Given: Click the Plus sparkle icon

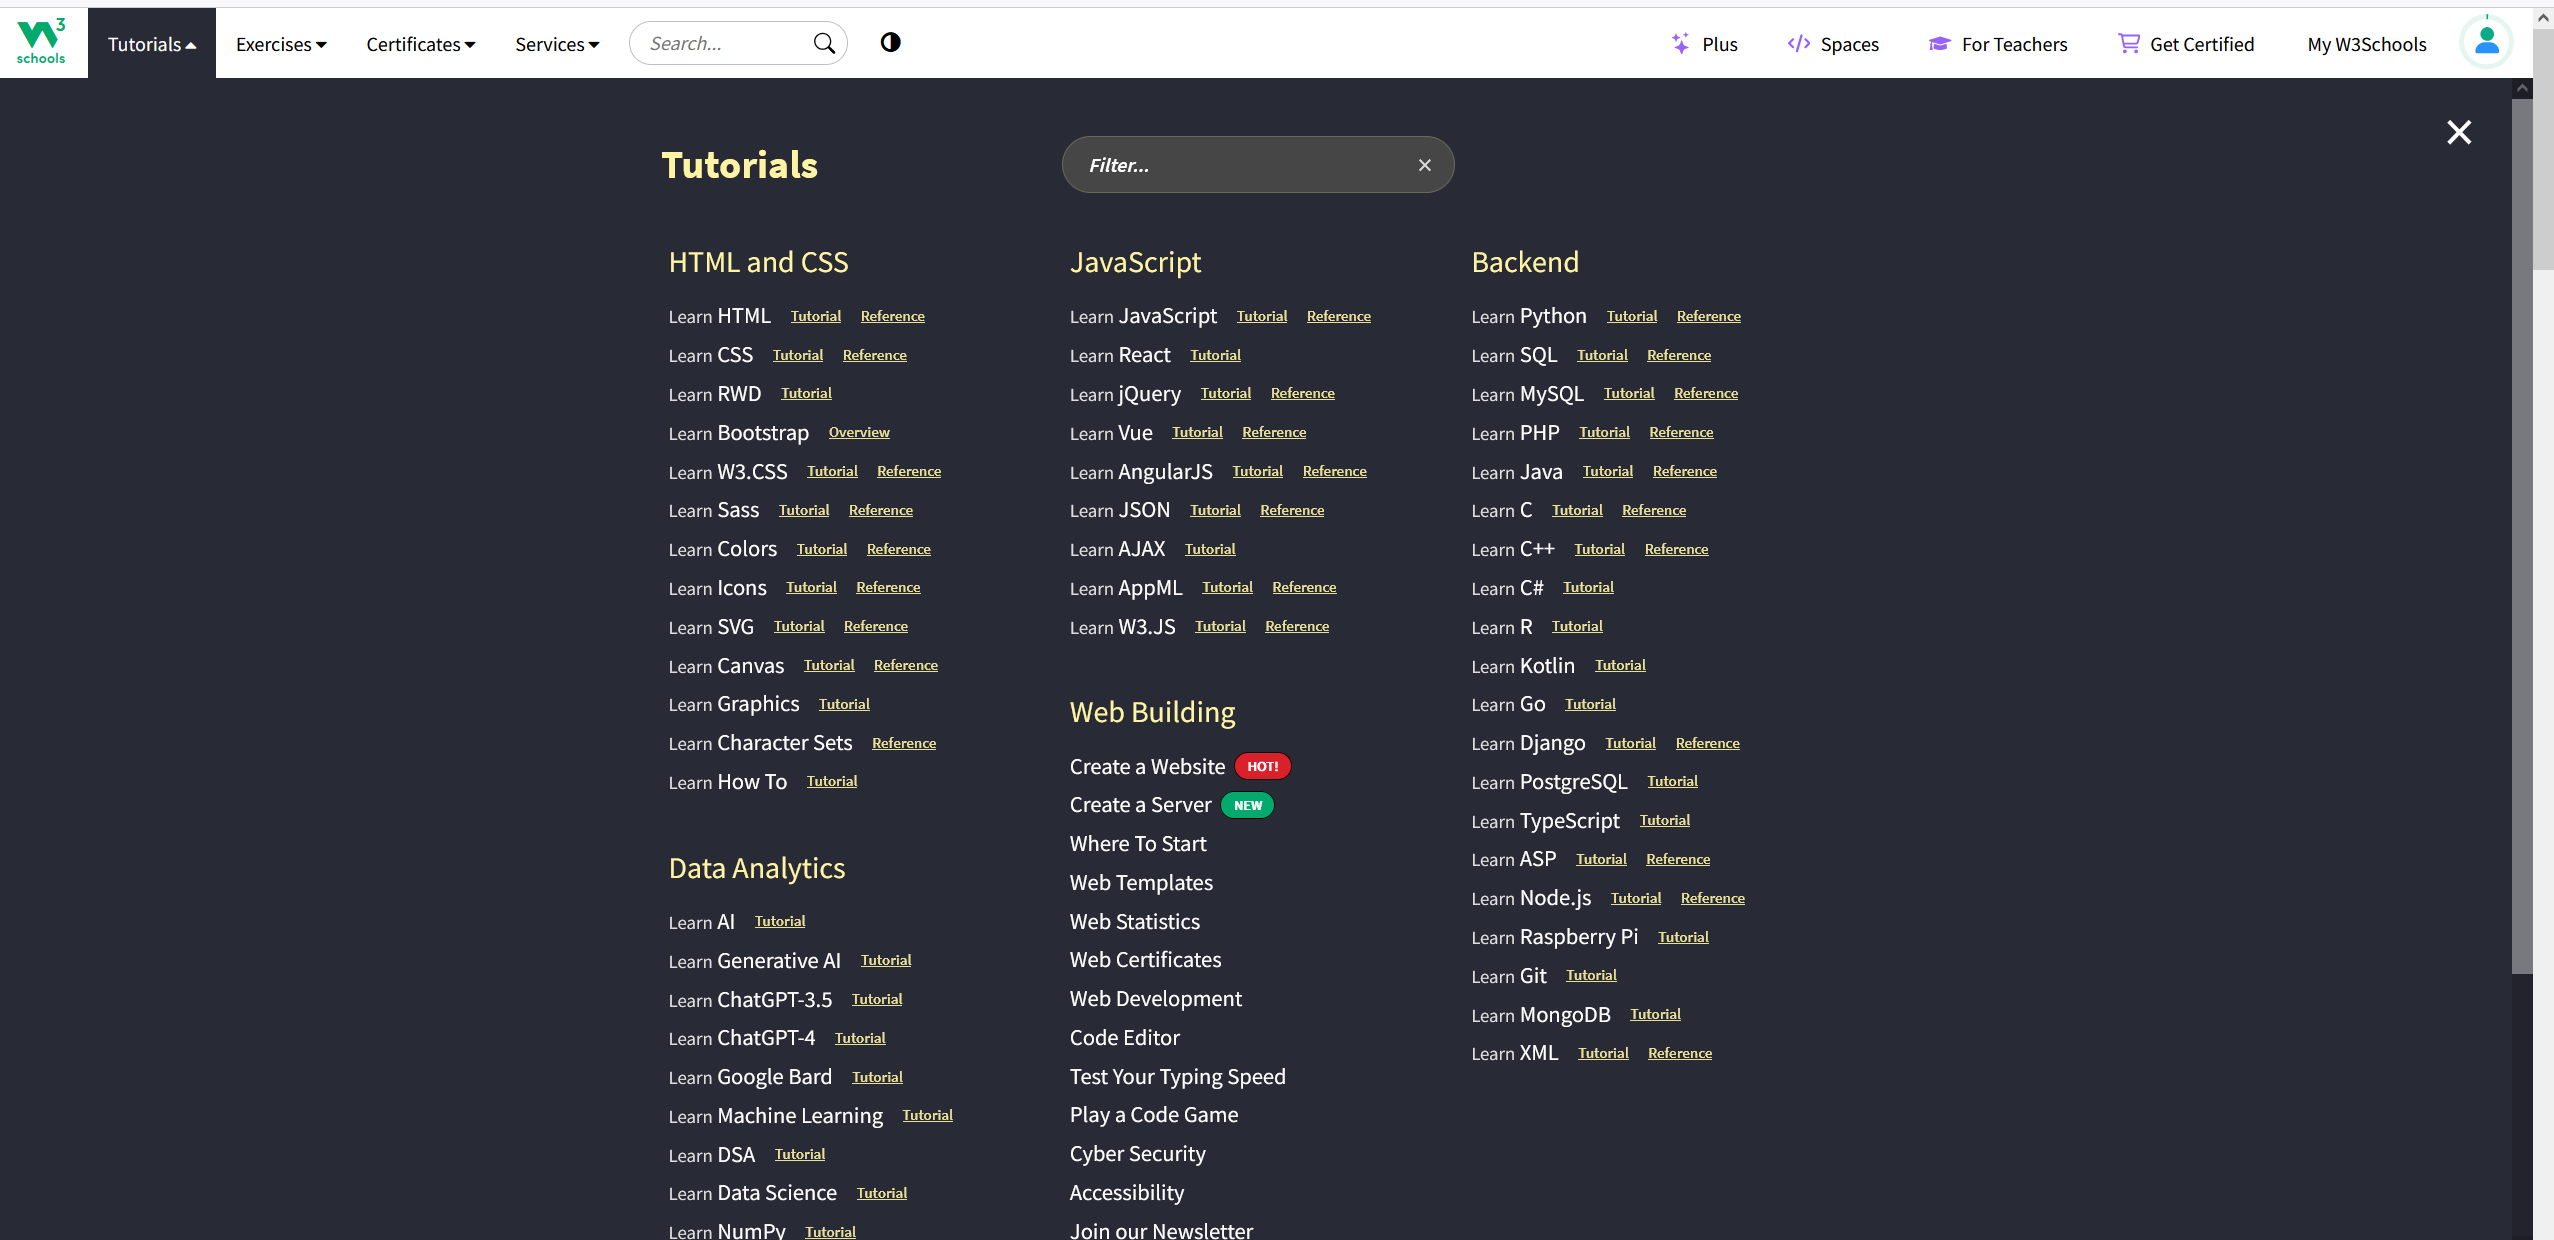Looking at the screenshot, I should point(1681,44).
